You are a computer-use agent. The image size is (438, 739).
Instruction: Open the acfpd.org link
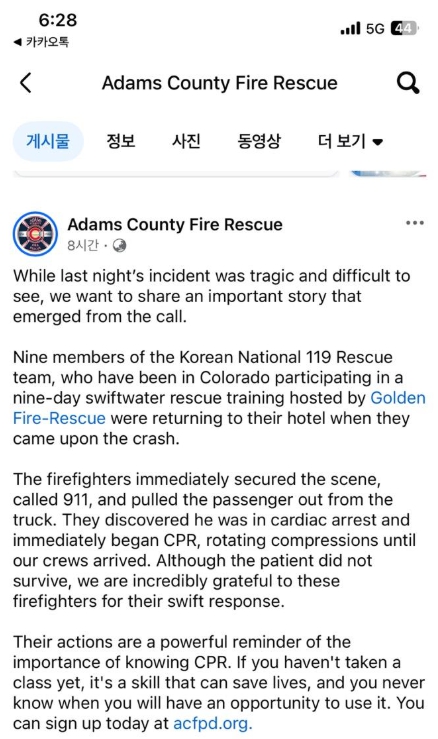(x=213, y=723)
